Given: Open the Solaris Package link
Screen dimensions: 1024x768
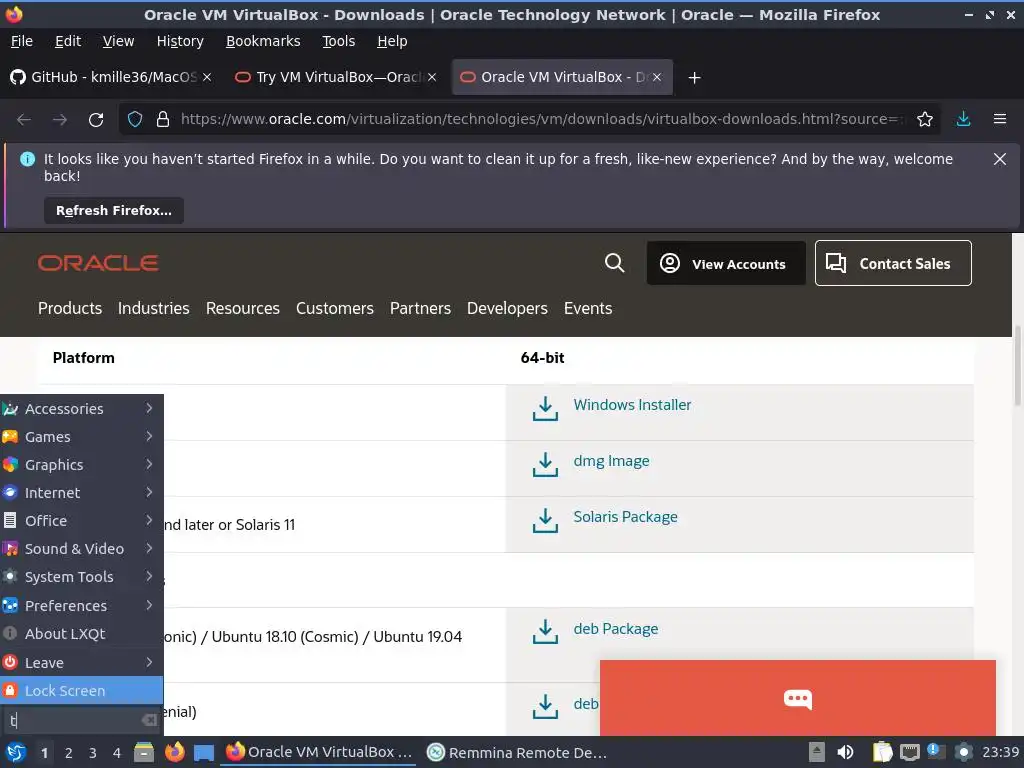Looking at the screenshot, I should click(x=625, y=517).
